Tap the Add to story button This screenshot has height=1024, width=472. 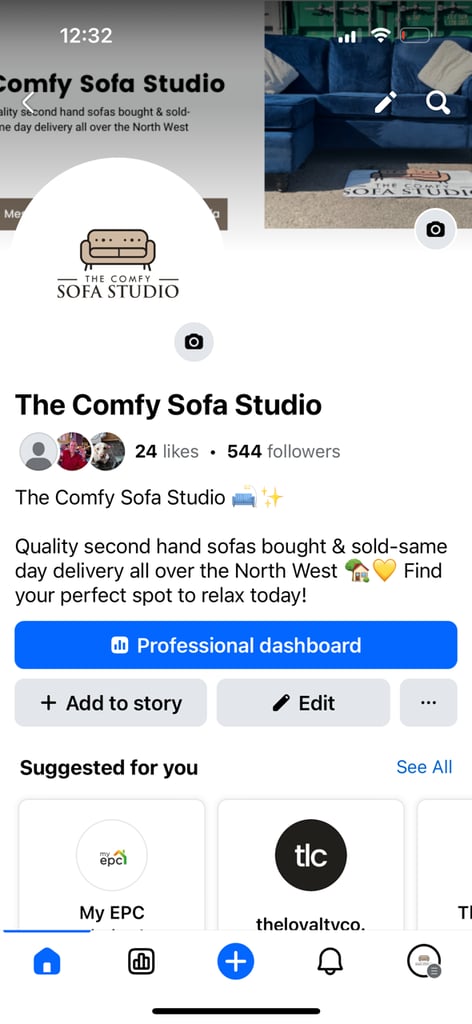point(111,703)
